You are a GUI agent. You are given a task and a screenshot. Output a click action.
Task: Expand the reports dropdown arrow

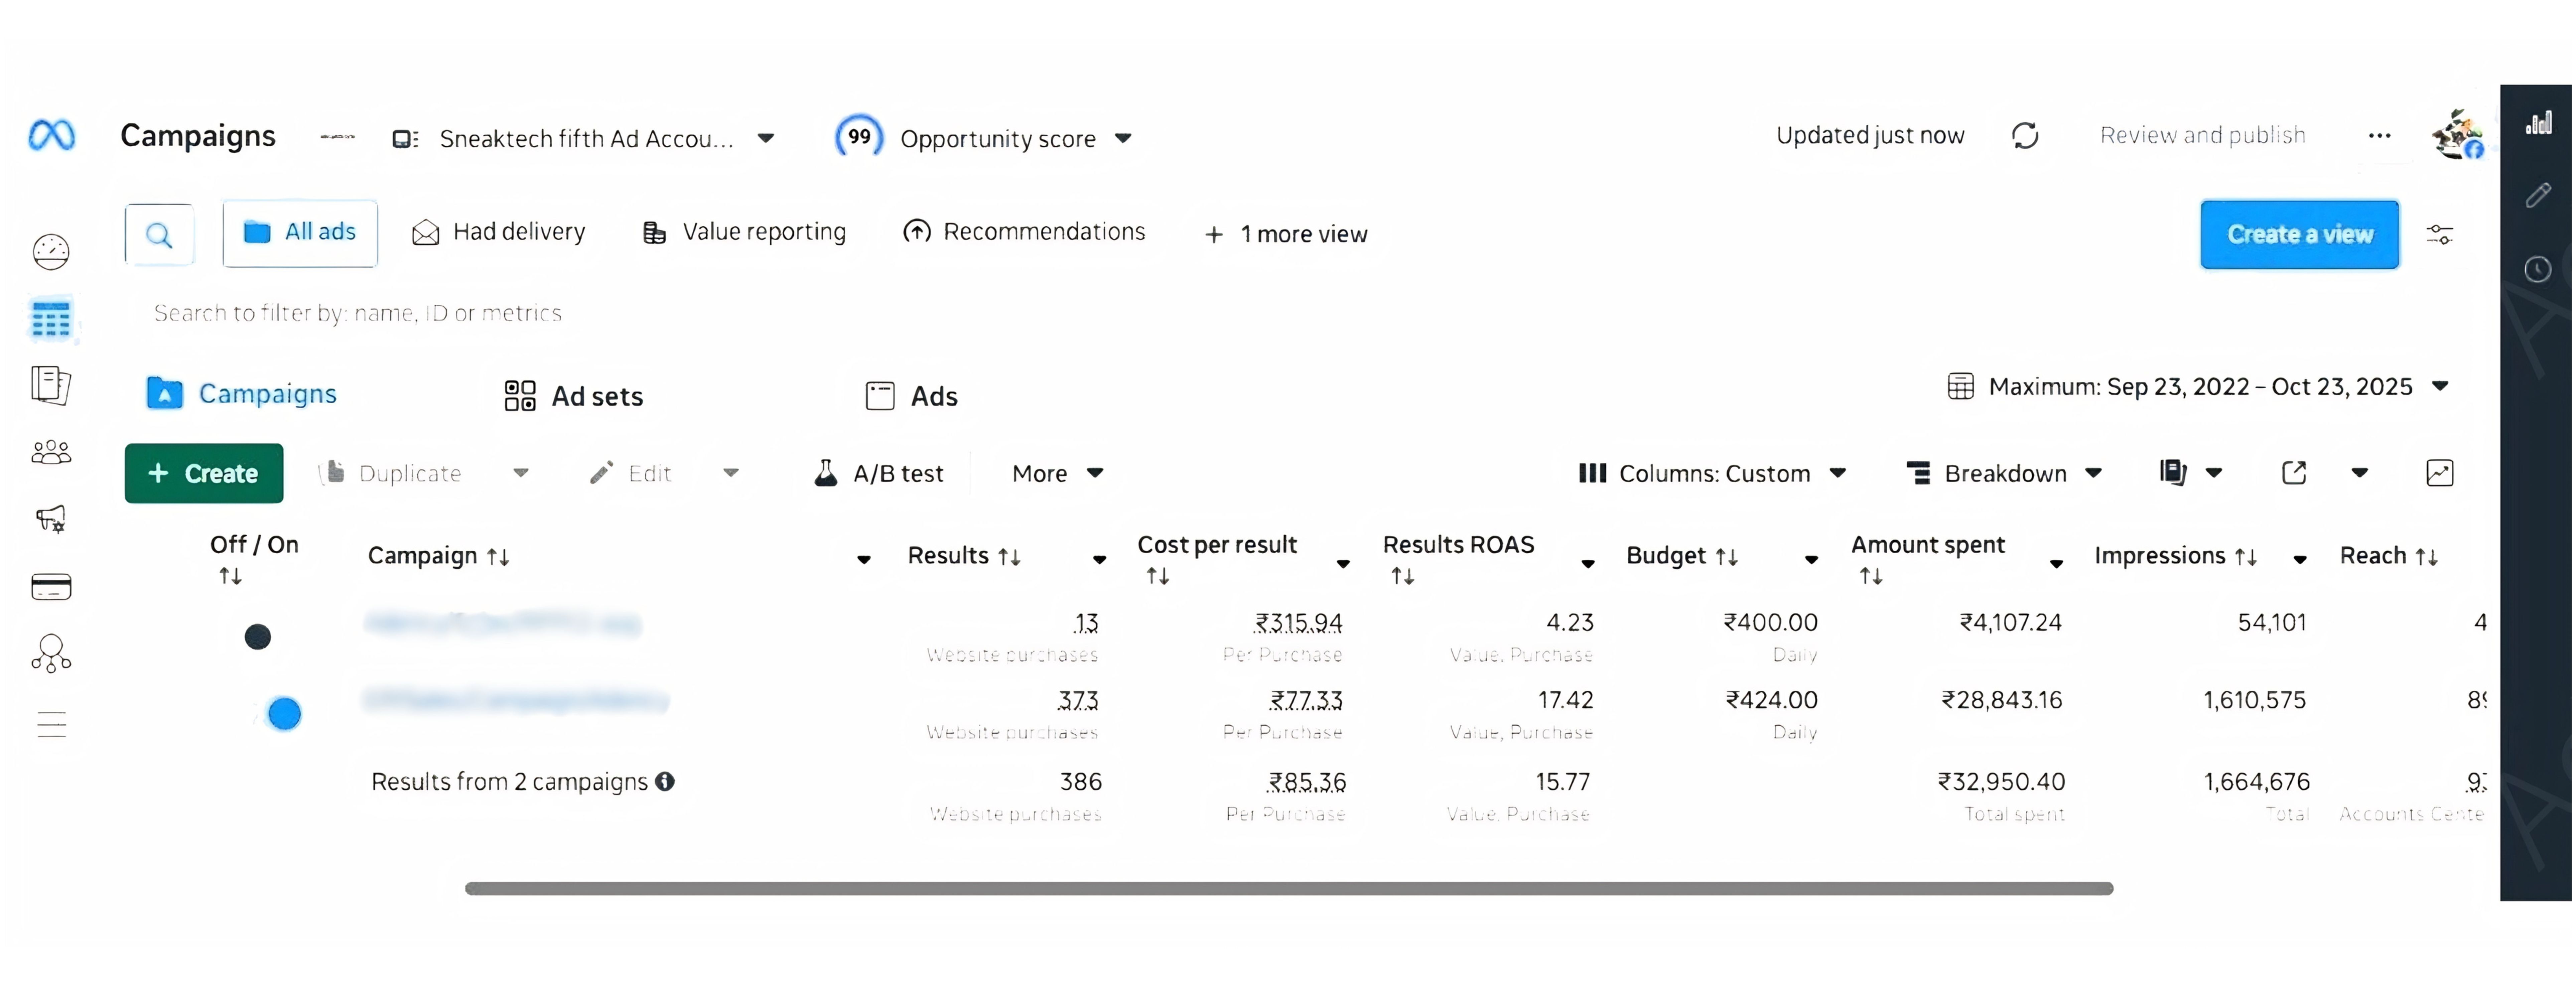[x=2214, y=473]
